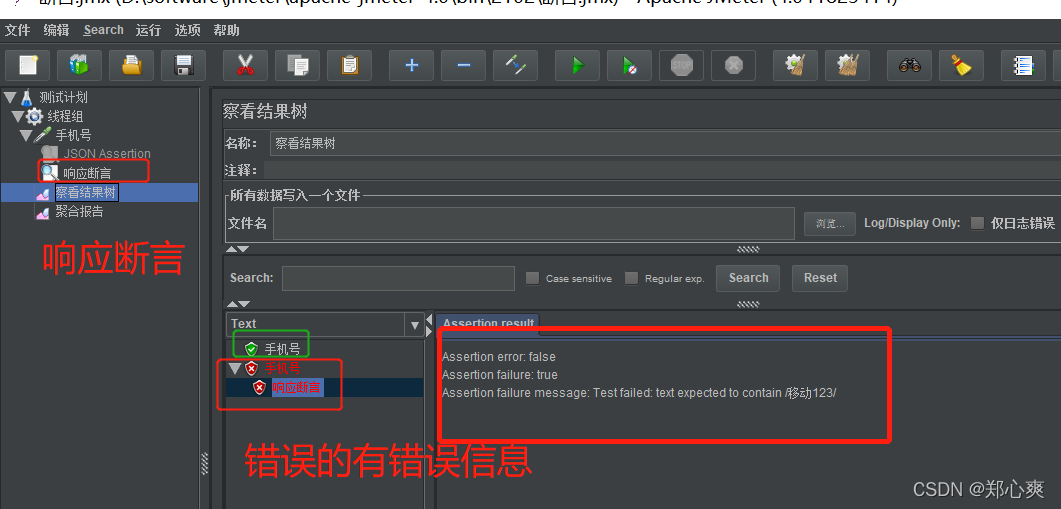The image size is (1061, 509).
Task: Click the 浏览... browse button
Action: [830, 224]
